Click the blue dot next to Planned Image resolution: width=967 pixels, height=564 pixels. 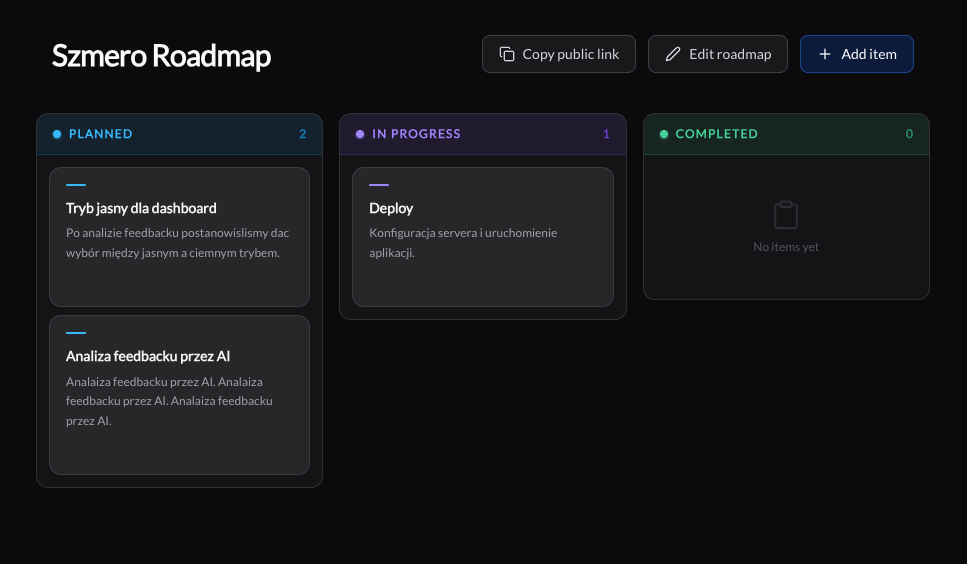(x=57, y=134)
